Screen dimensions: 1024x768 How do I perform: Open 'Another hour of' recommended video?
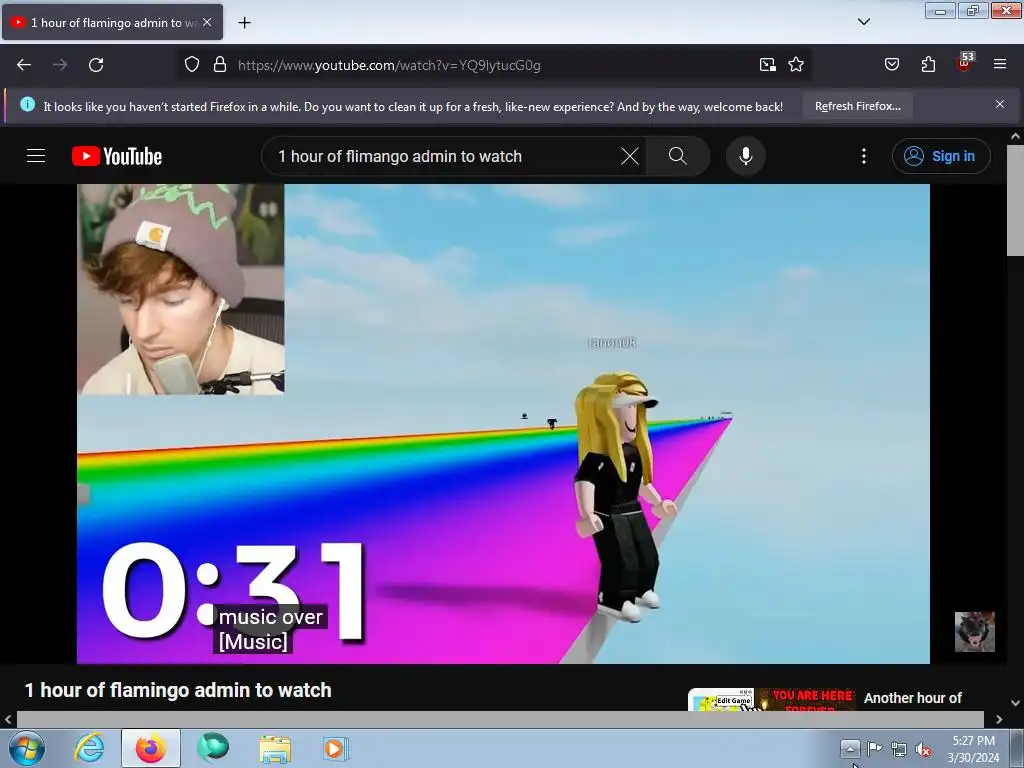coord(912,698)
